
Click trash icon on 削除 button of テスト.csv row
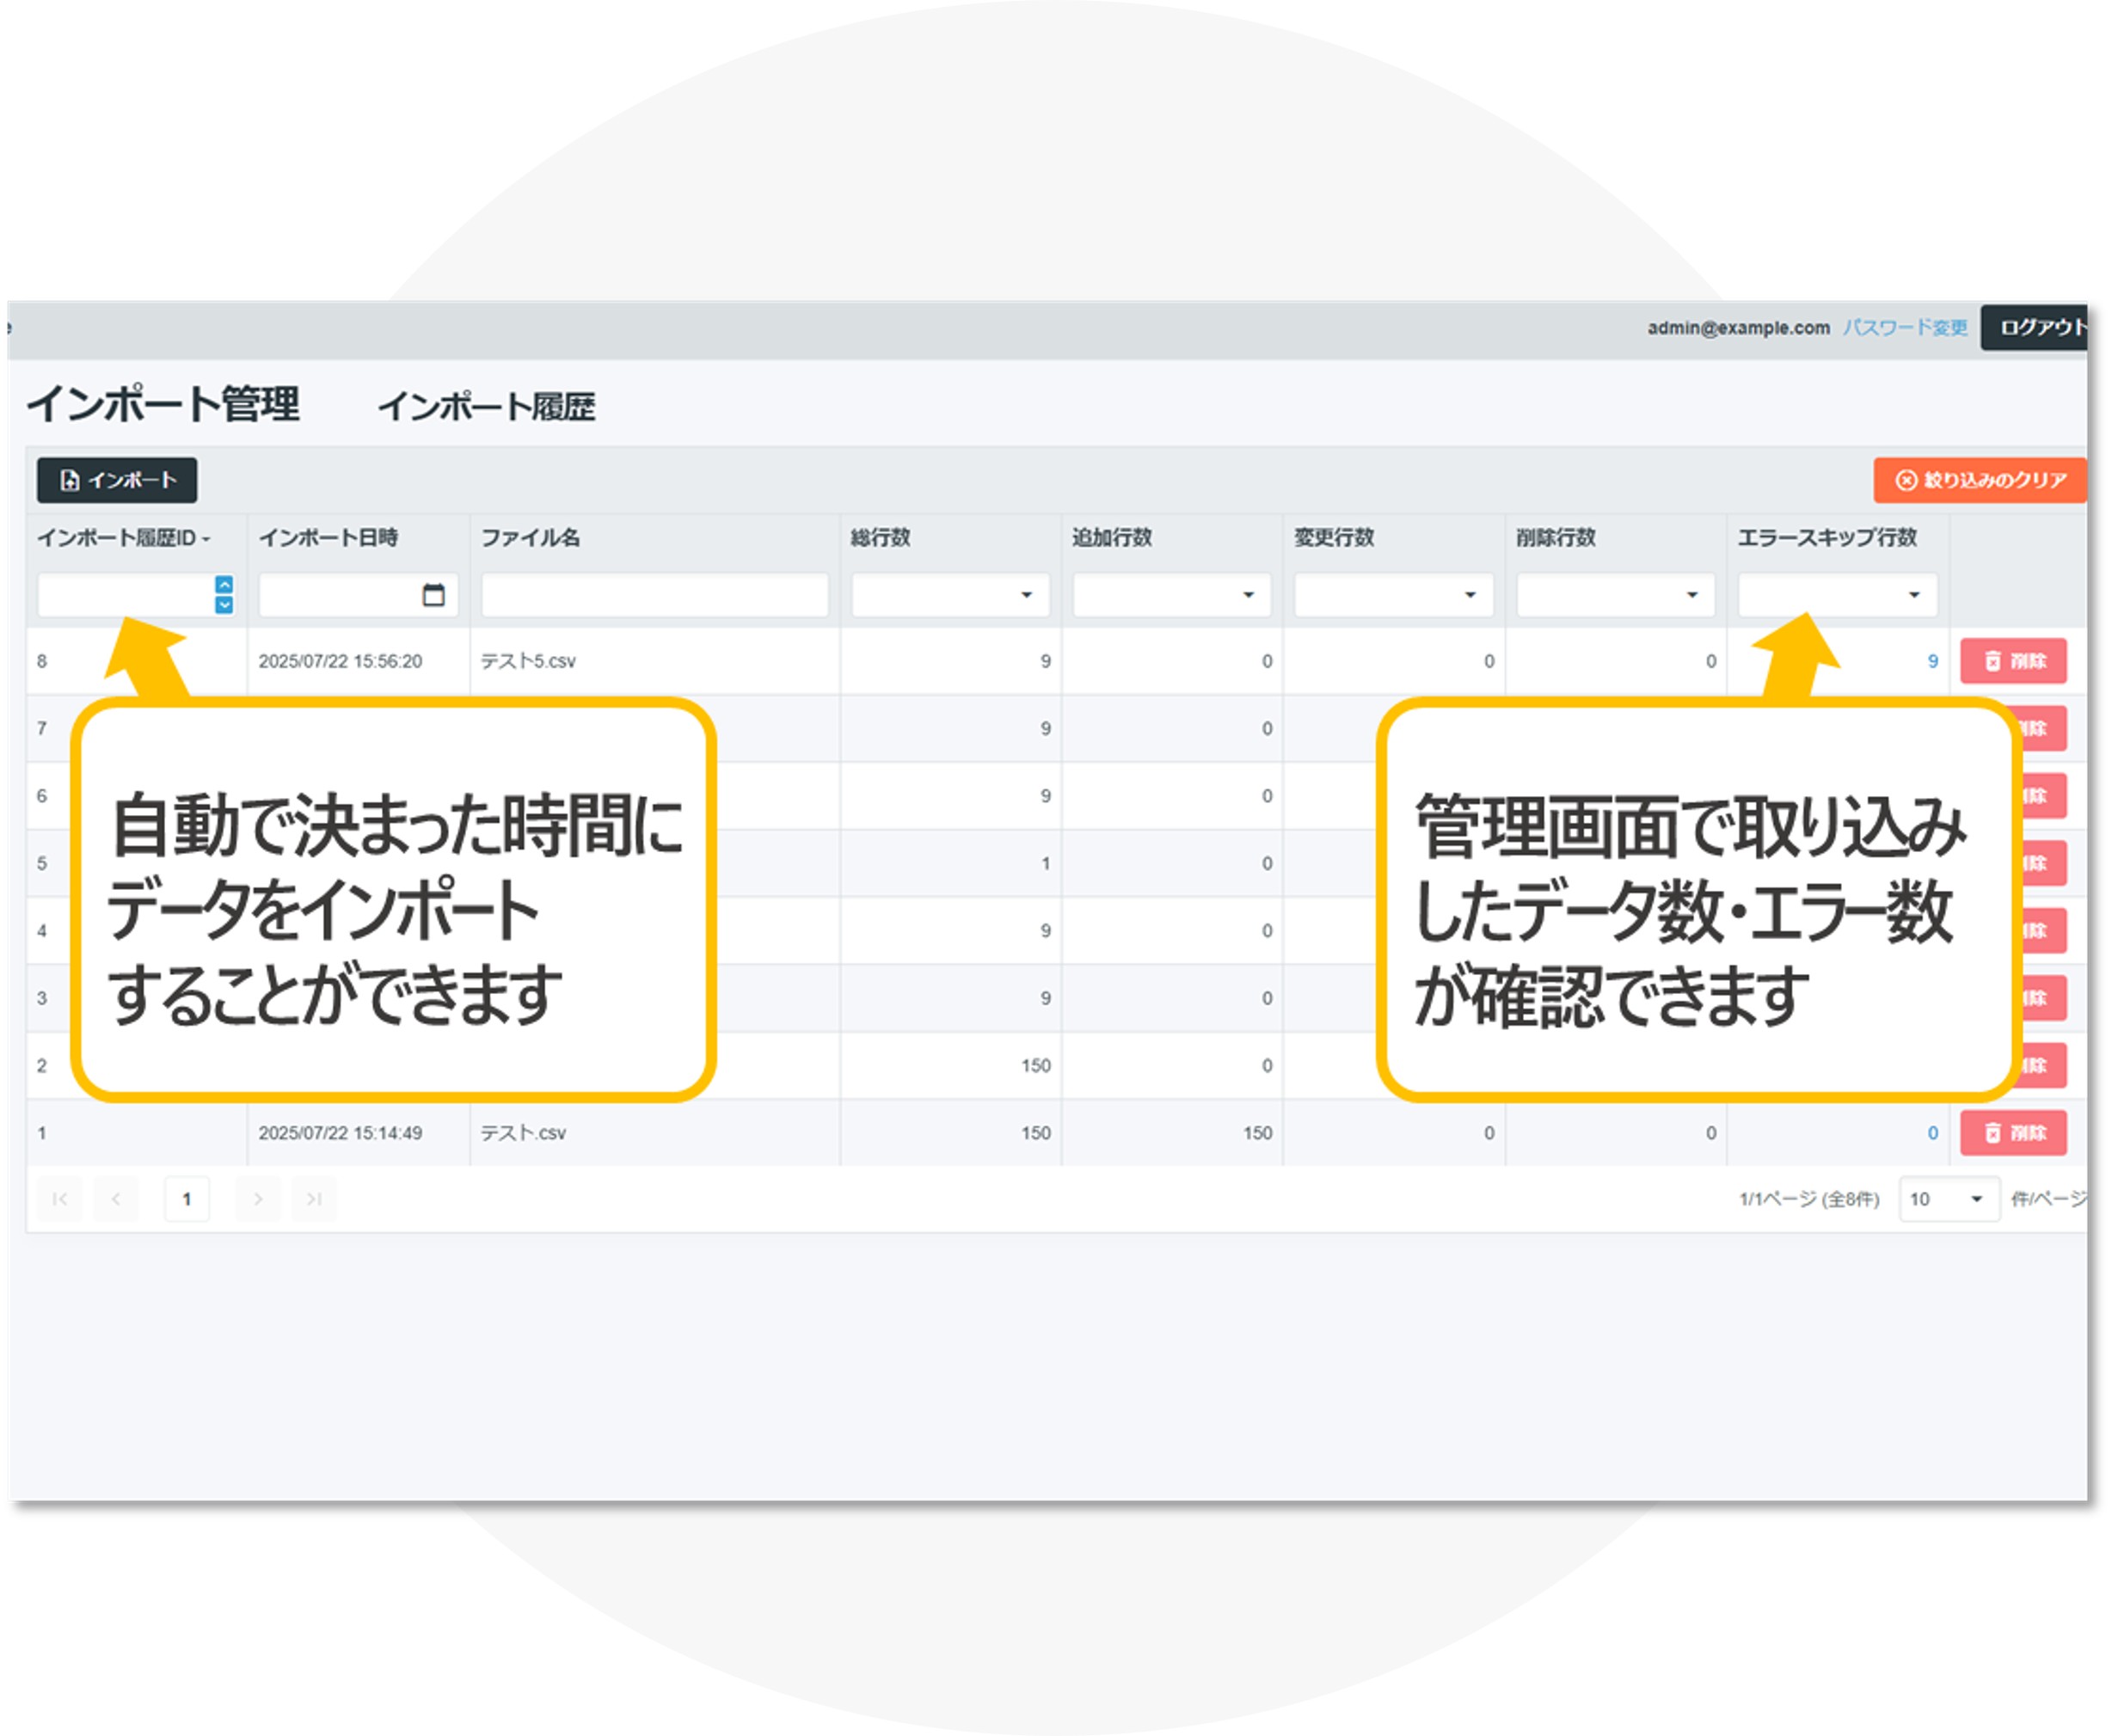coord(1993,1133)
